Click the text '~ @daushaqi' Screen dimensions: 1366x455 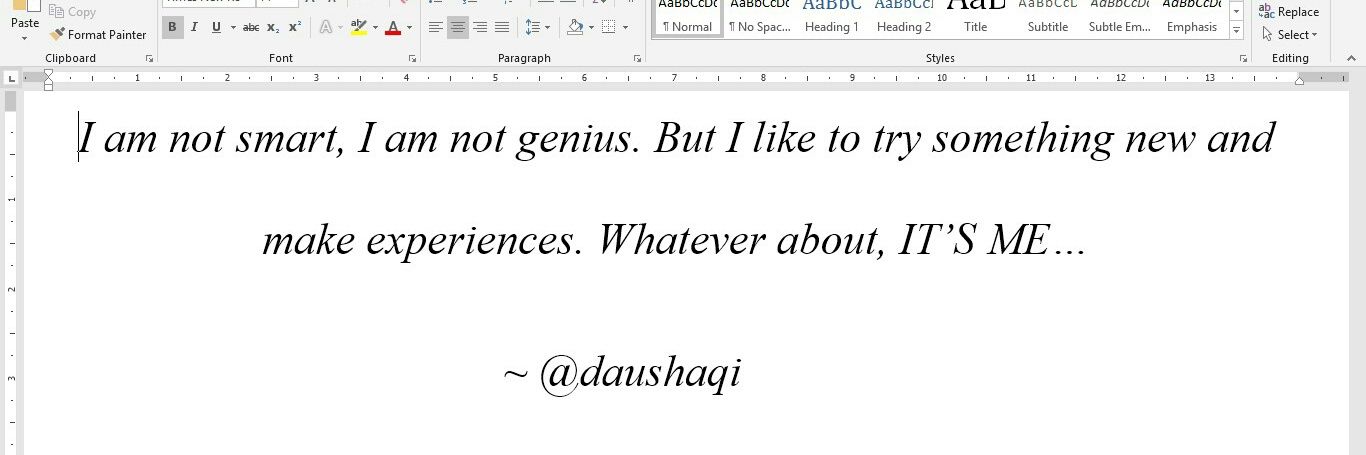(621, 374)
